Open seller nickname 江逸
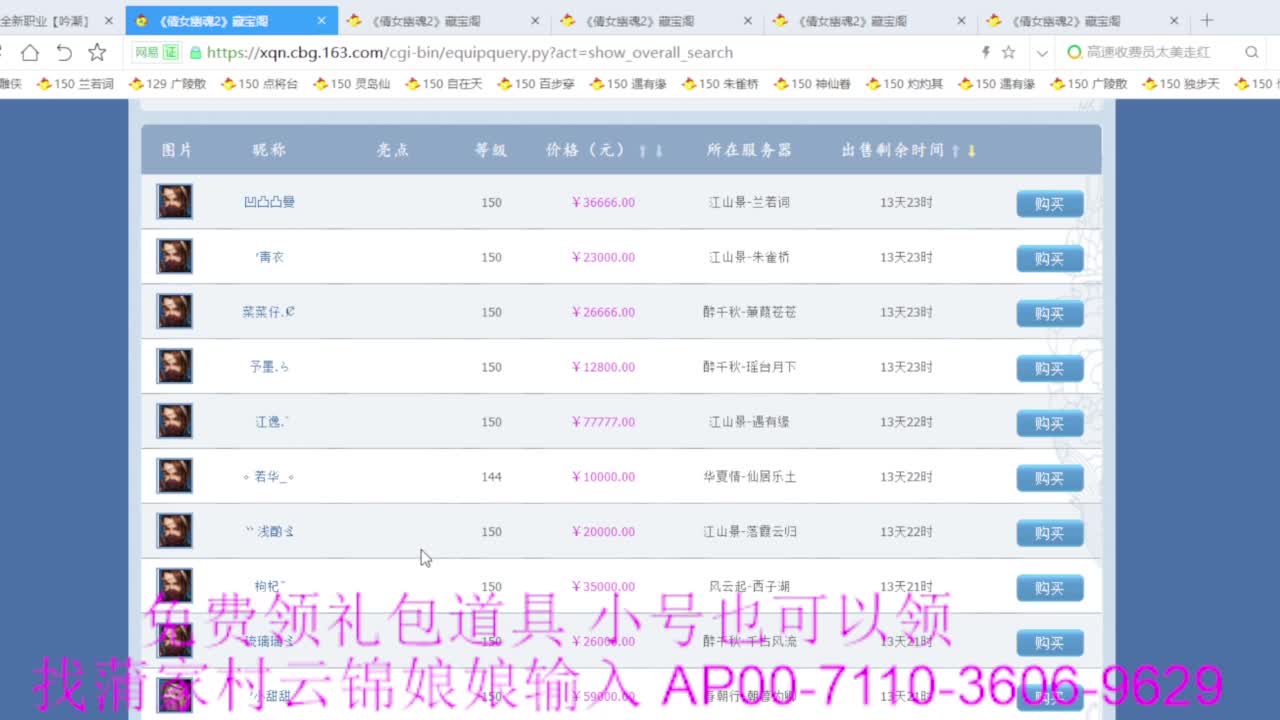The image size is (1280, 720). (x=271, y=422)
